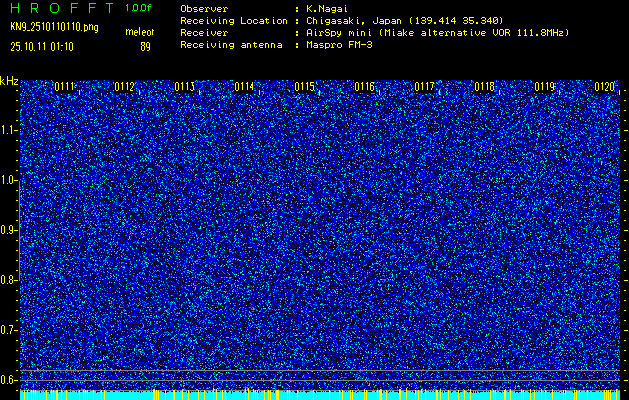Click the 1.00f version label
Screen dimensions: 629x400
coord(139,8)
